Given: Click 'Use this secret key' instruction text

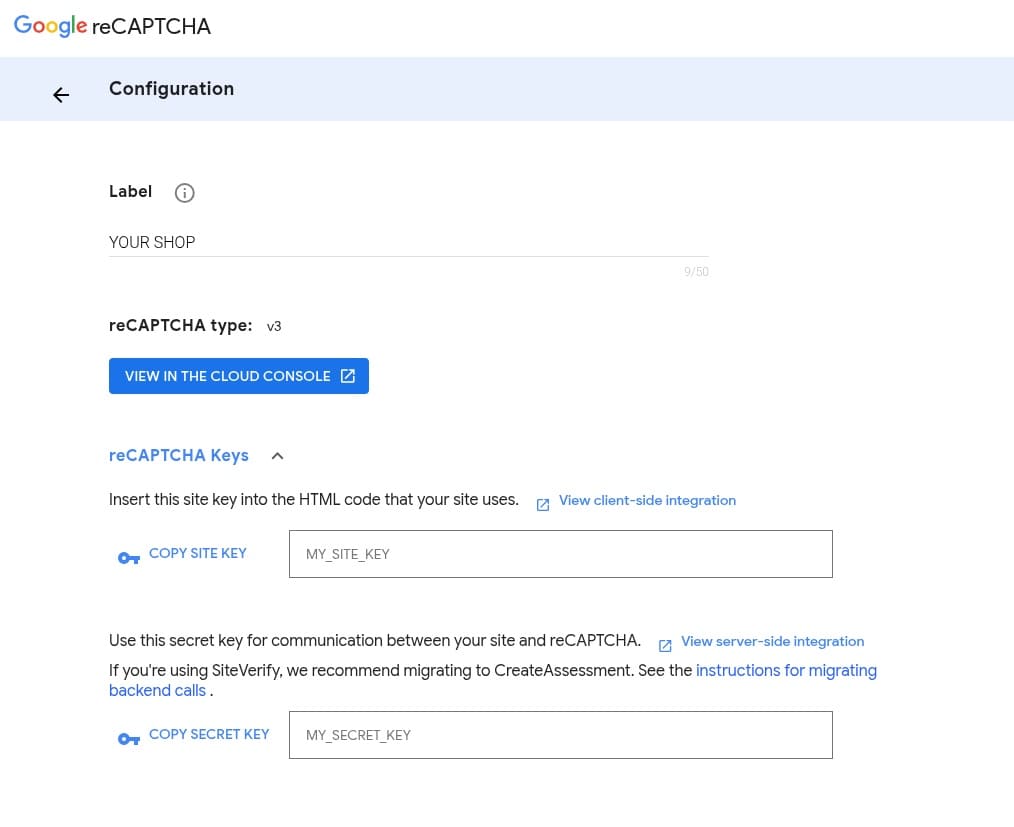Looking at the screenshot, I should 375,641.
